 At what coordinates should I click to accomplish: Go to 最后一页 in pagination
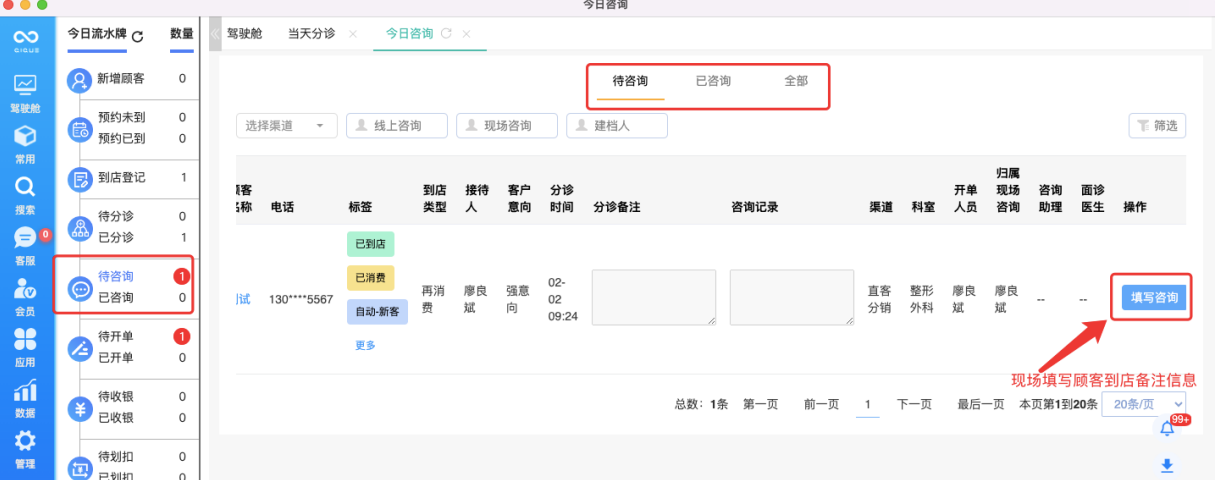[981, 404]
